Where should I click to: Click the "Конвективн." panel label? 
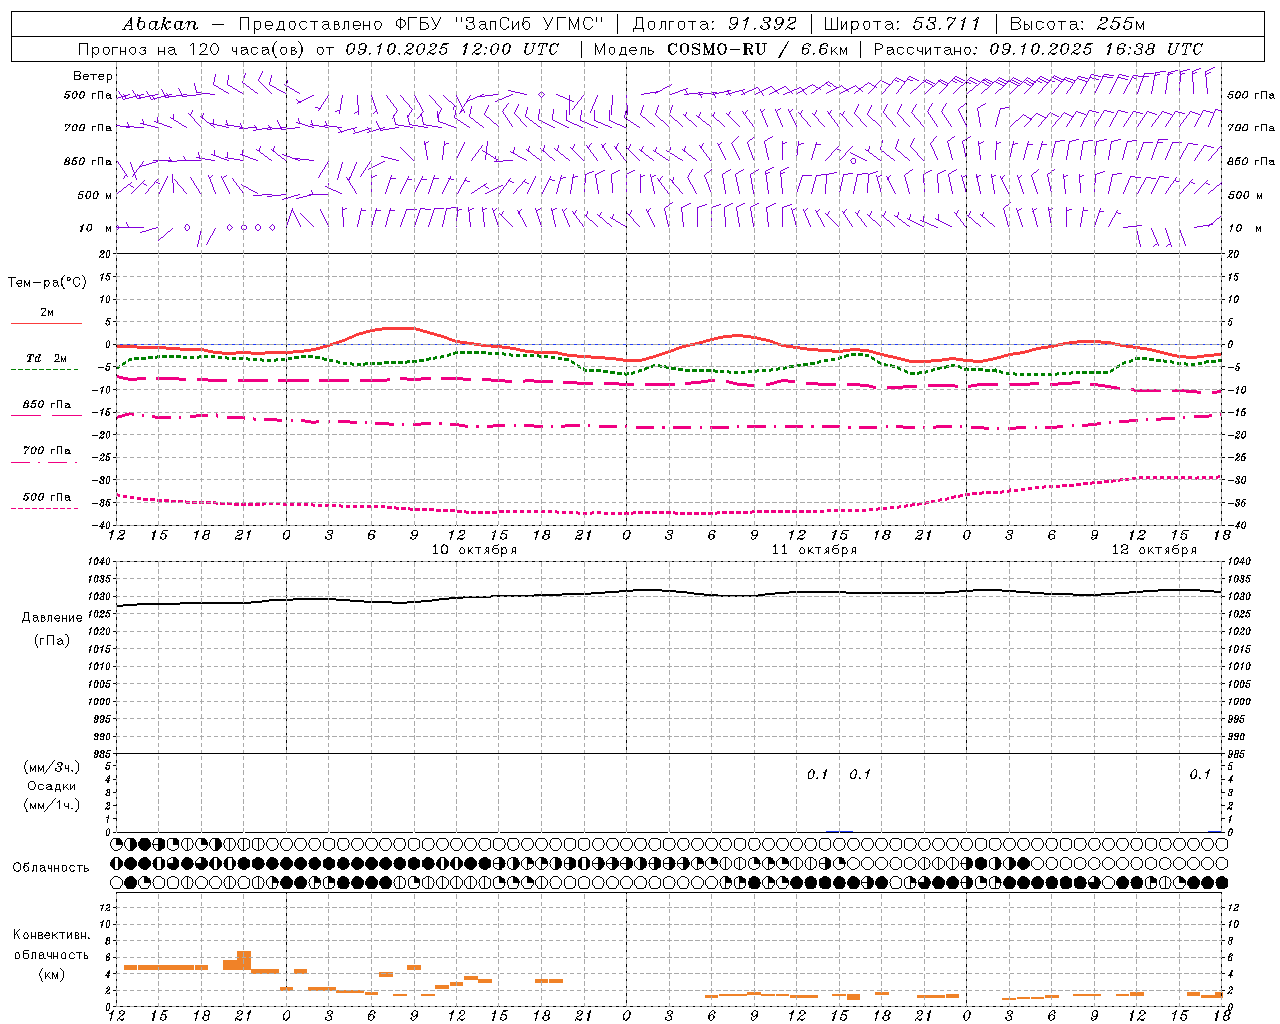(x=52, y=935)
